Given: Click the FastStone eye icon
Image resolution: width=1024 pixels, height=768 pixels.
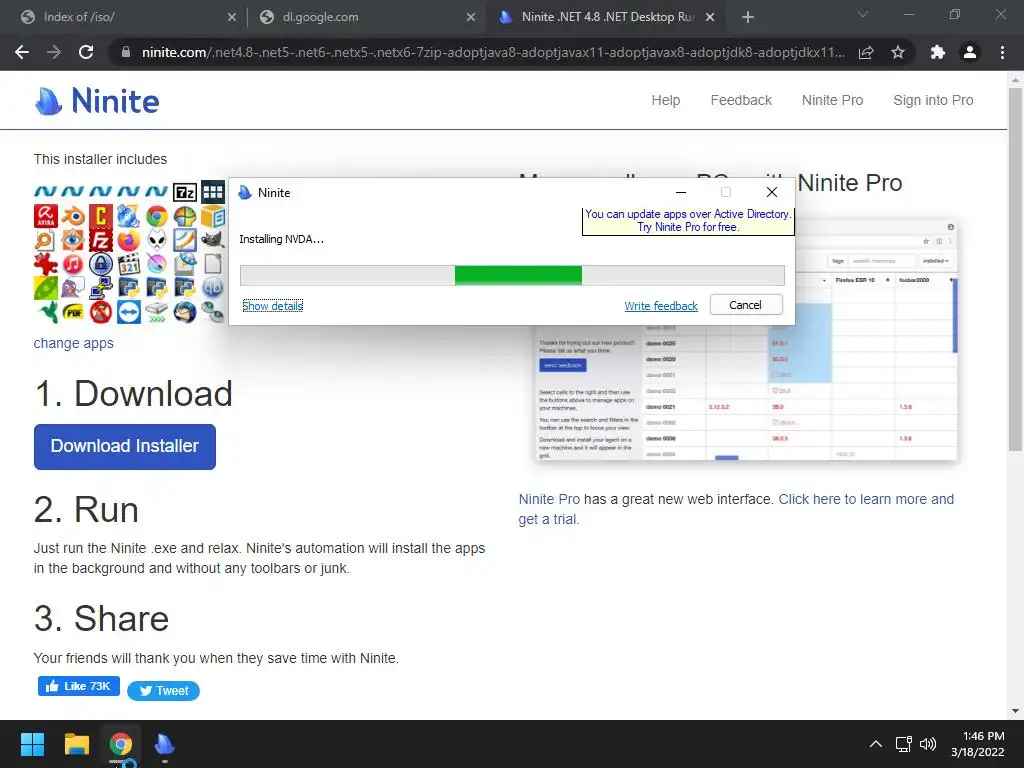Looking at the screenshot, I should click(73, 240).
